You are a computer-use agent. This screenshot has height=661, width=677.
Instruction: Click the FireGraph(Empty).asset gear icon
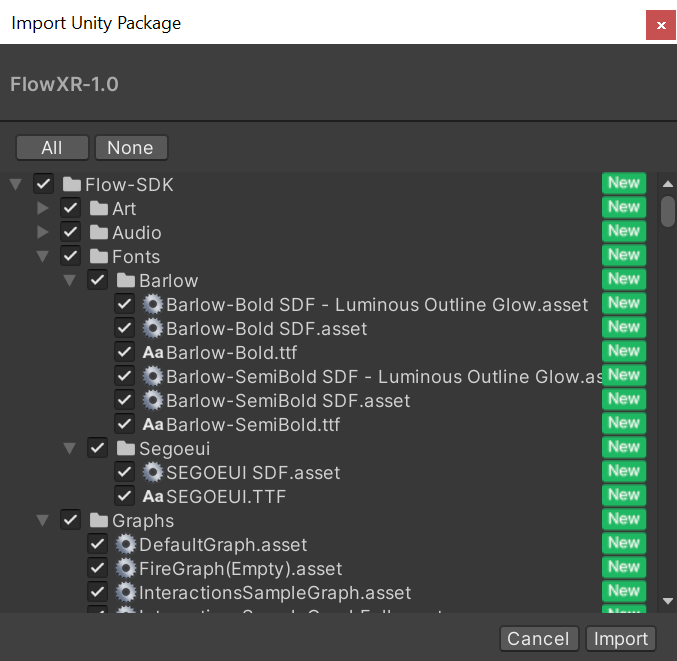[x=126, y=569]
